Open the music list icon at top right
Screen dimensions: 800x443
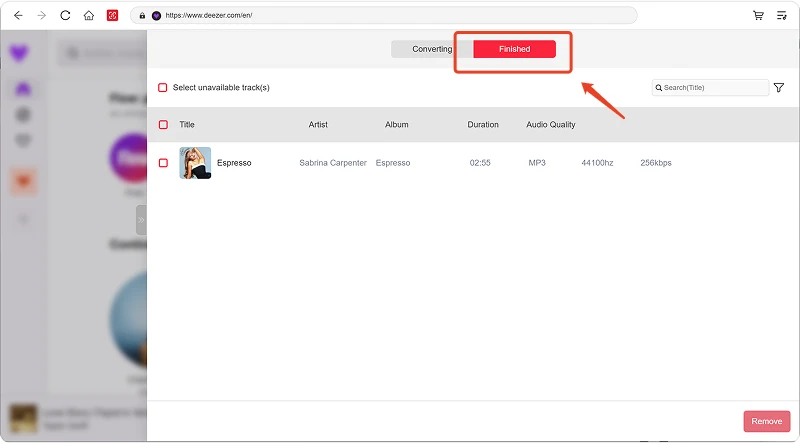pyautogui.click(x=782, y=16)
